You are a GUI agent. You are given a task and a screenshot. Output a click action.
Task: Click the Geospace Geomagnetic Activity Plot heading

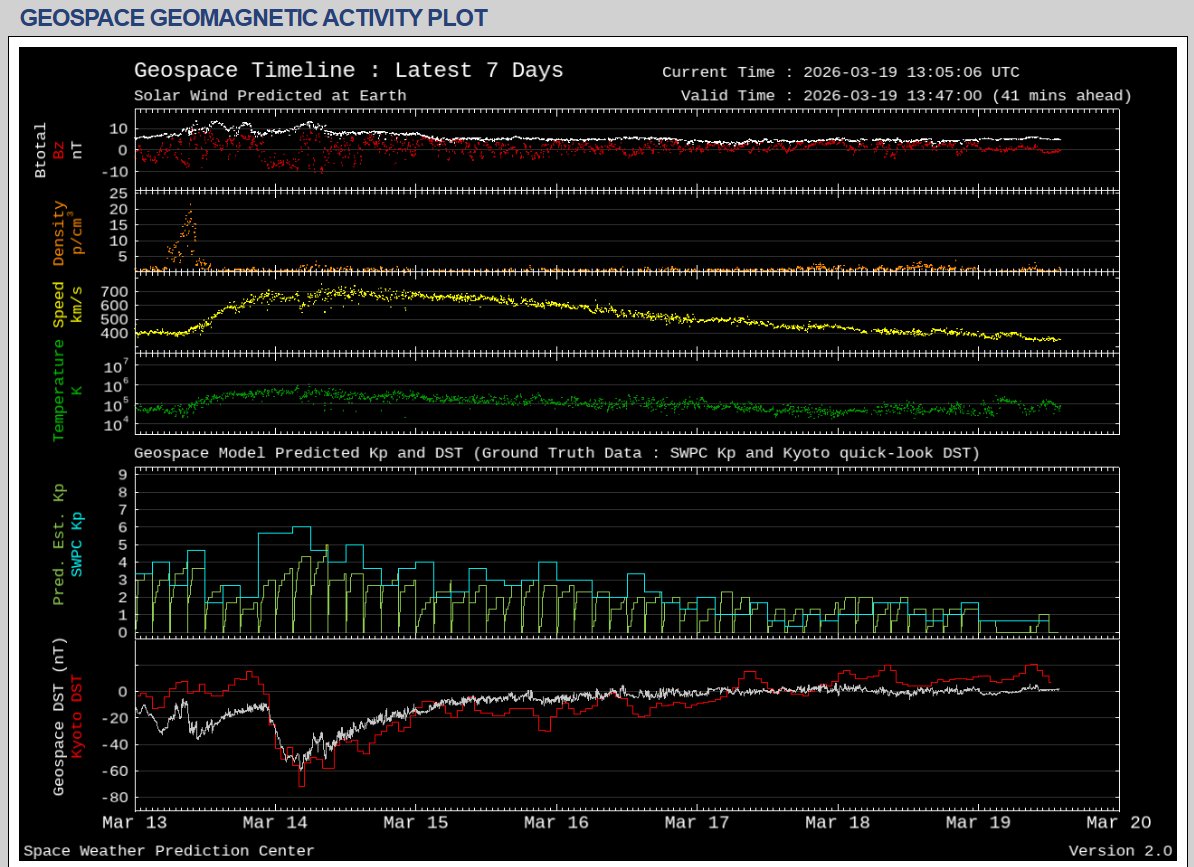pyautogui.click(x=253, y=18)
